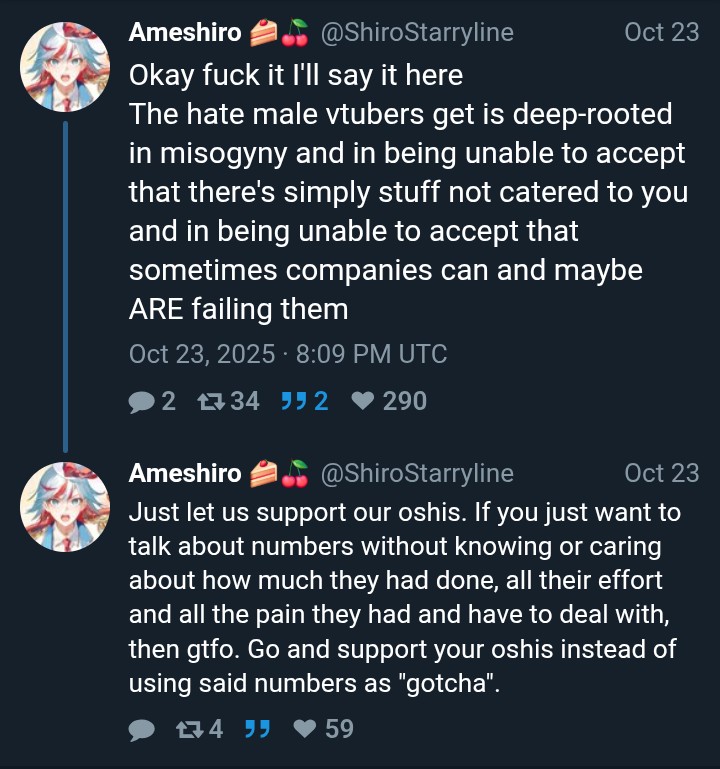
Task: Click the Ameshiro display name on second tweet
Action: click(x=185, y=473)
